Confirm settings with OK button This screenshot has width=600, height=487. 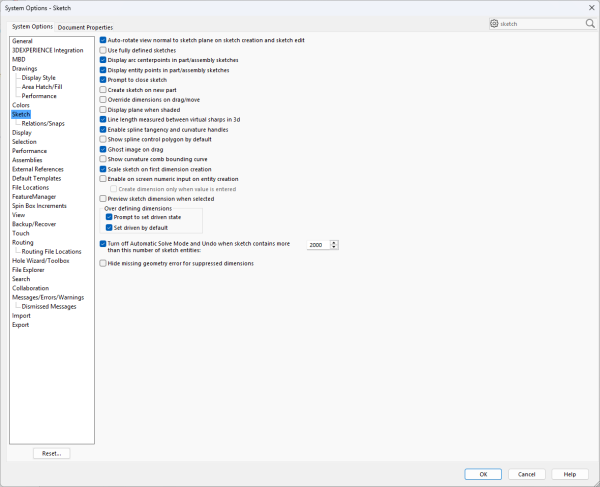pyautogui.click(x=483, y=474)
